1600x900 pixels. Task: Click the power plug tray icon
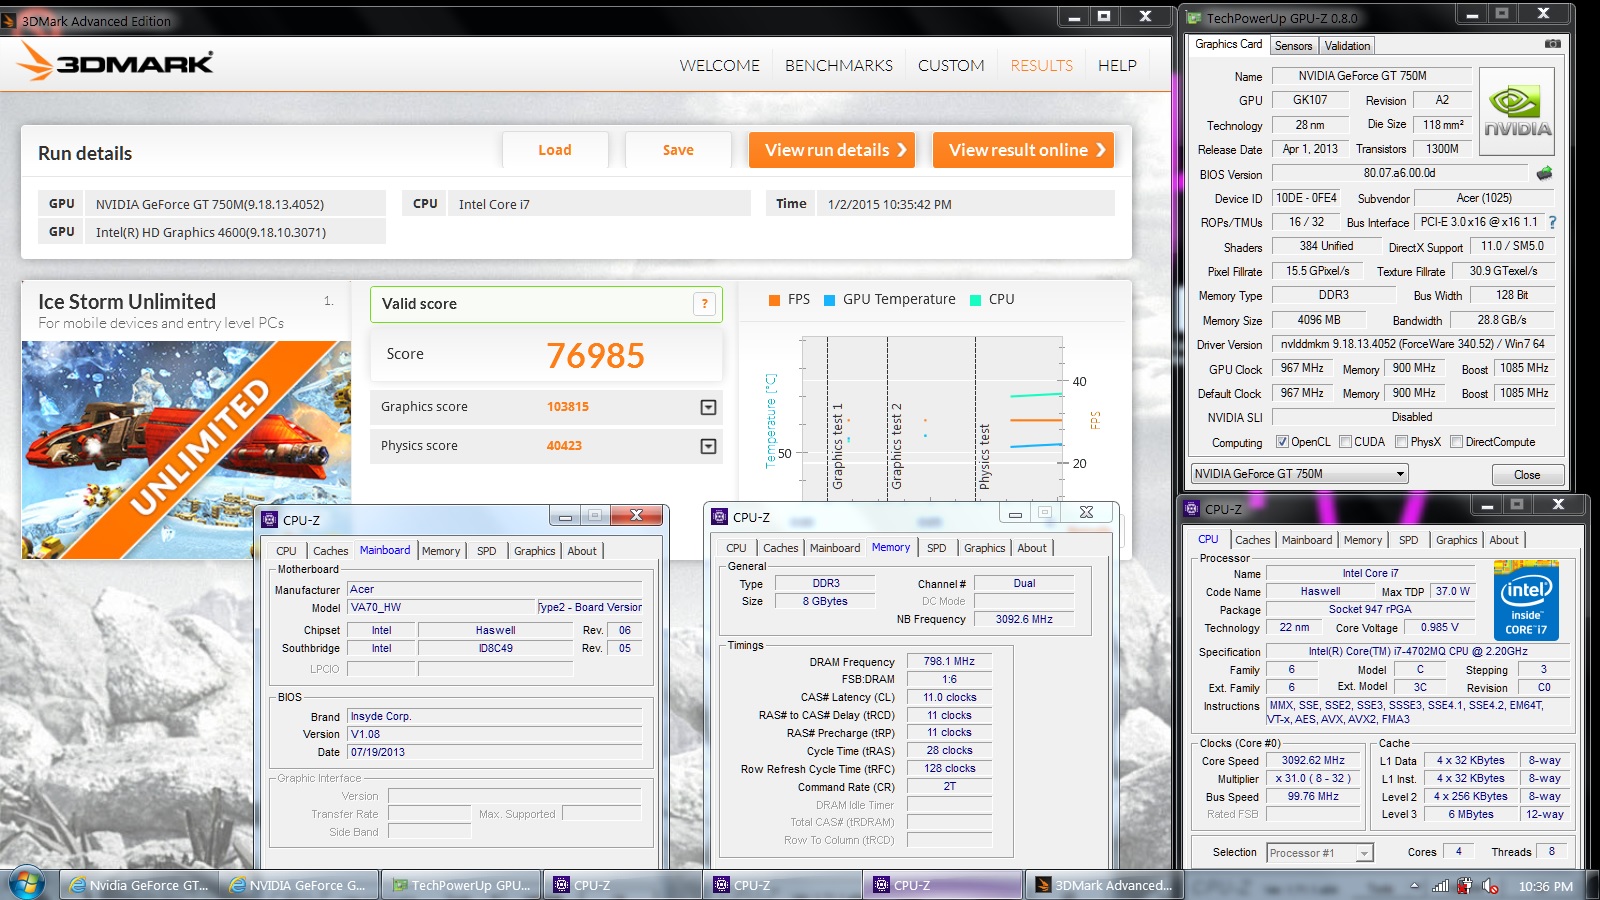coord(1465,885)
